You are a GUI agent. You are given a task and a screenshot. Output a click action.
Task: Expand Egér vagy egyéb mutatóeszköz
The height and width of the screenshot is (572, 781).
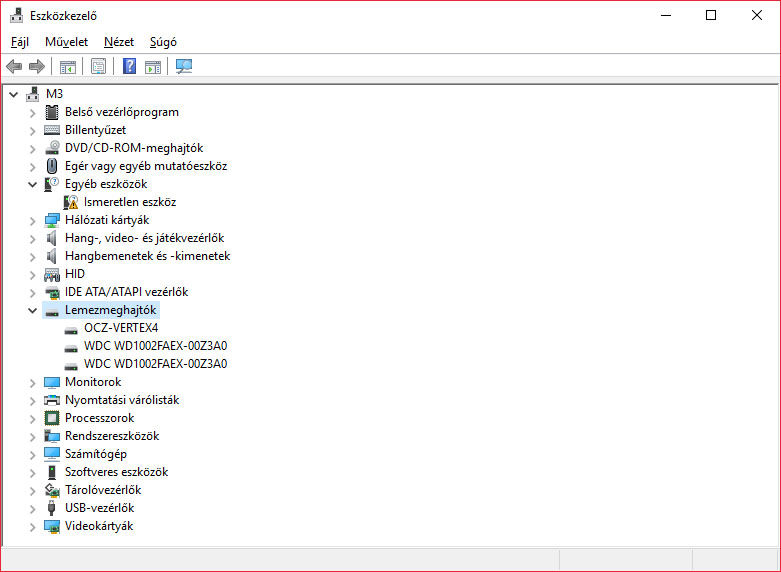[32, 166]
